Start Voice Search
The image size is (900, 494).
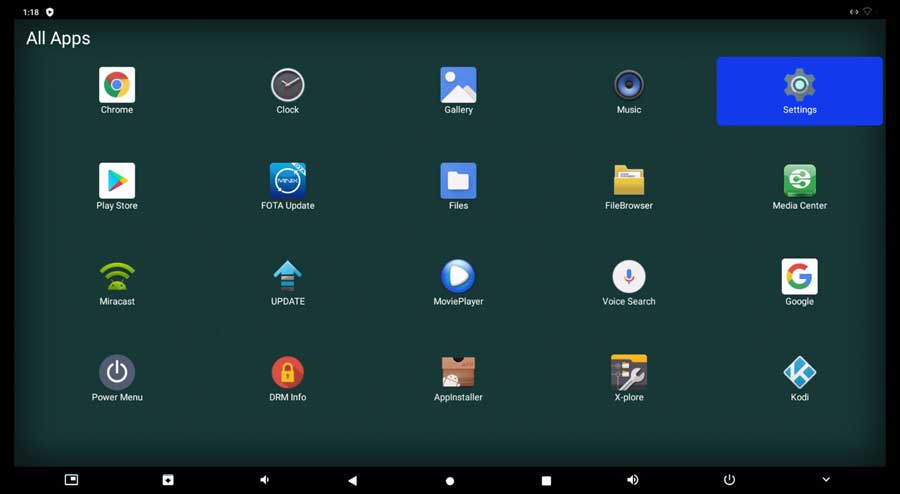tap(629, 282)
